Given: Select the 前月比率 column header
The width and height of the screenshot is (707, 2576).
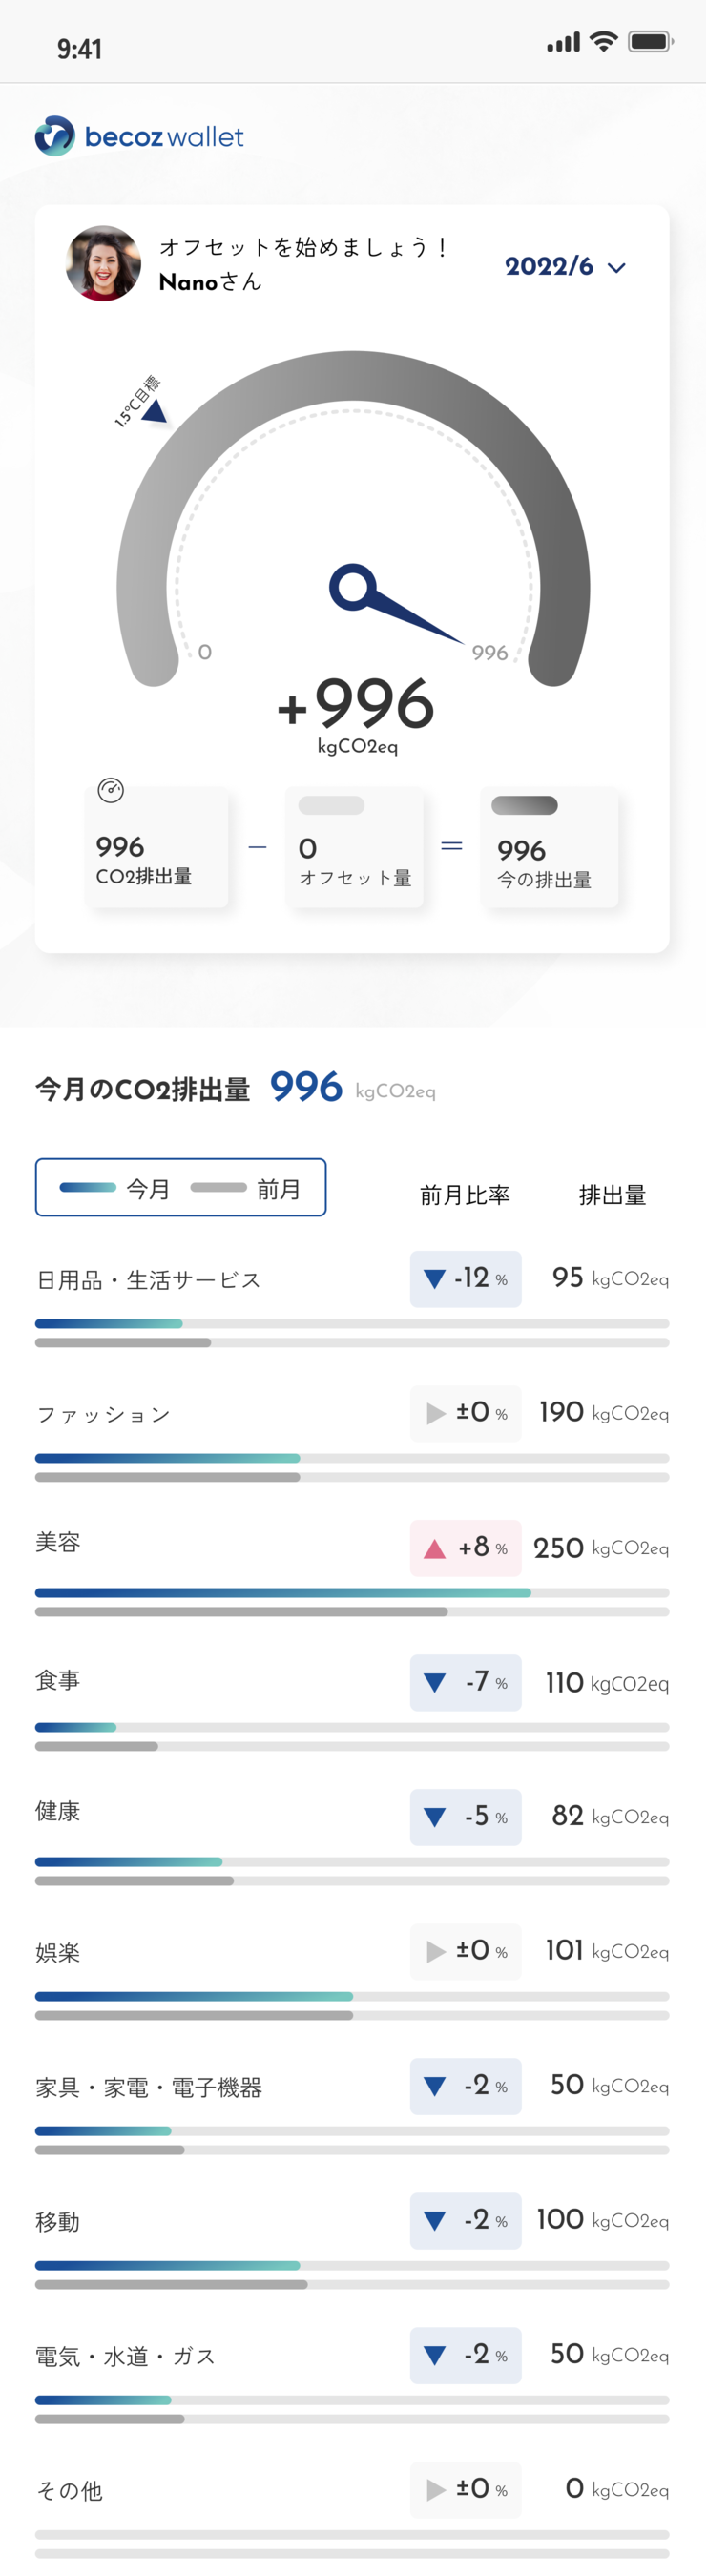Looking at the screenshot, I should point(467,1195).
